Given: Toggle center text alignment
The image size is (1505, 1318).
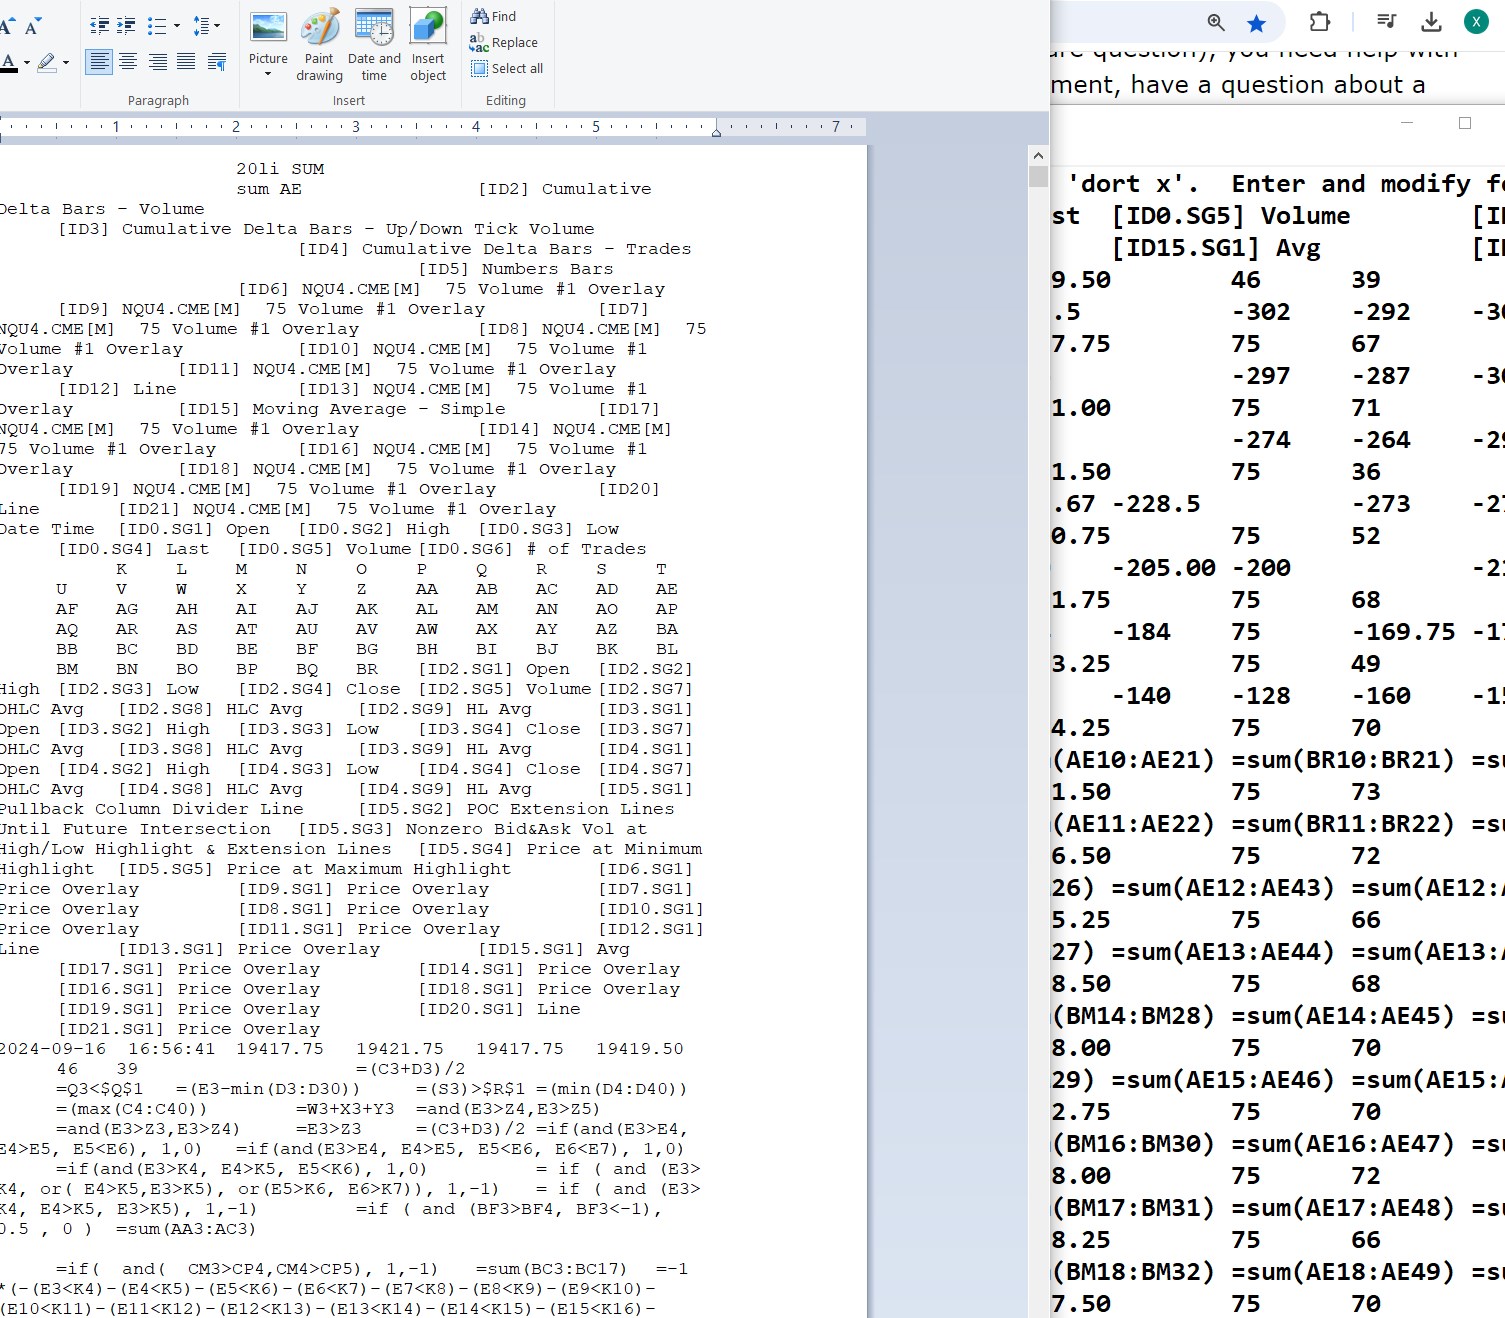Looking at the screenshot, I should point(128,62).
